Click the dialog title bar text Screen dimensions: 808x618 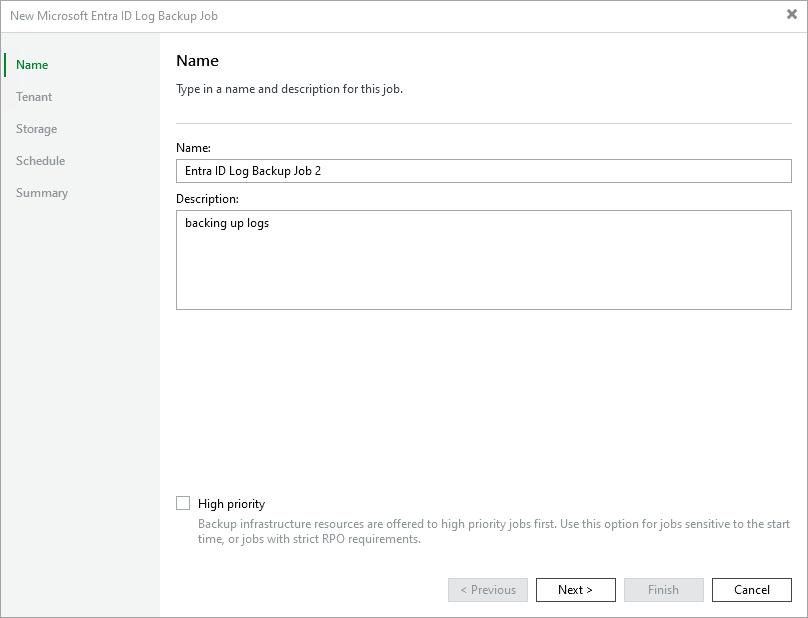click(114, 16)
